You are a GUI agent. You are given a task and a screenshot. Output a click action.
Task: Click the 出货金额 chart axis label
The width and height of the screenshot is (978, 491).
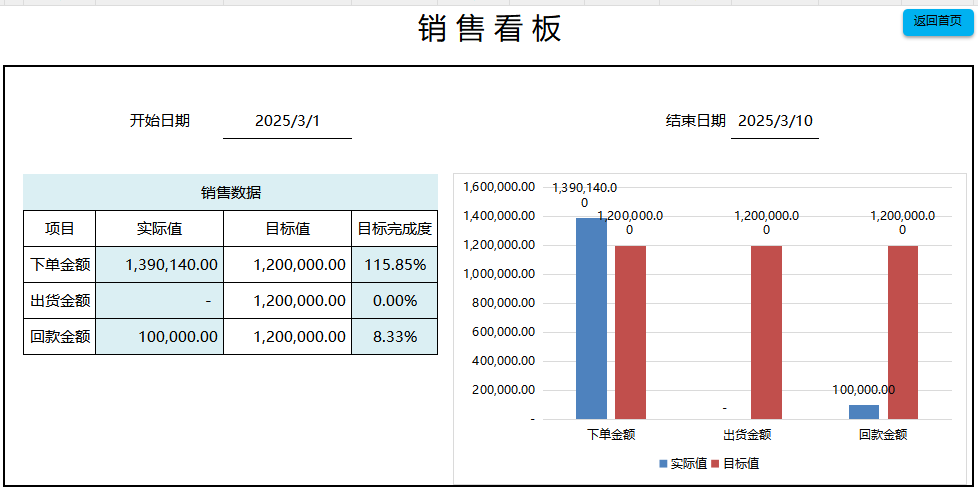747,434
